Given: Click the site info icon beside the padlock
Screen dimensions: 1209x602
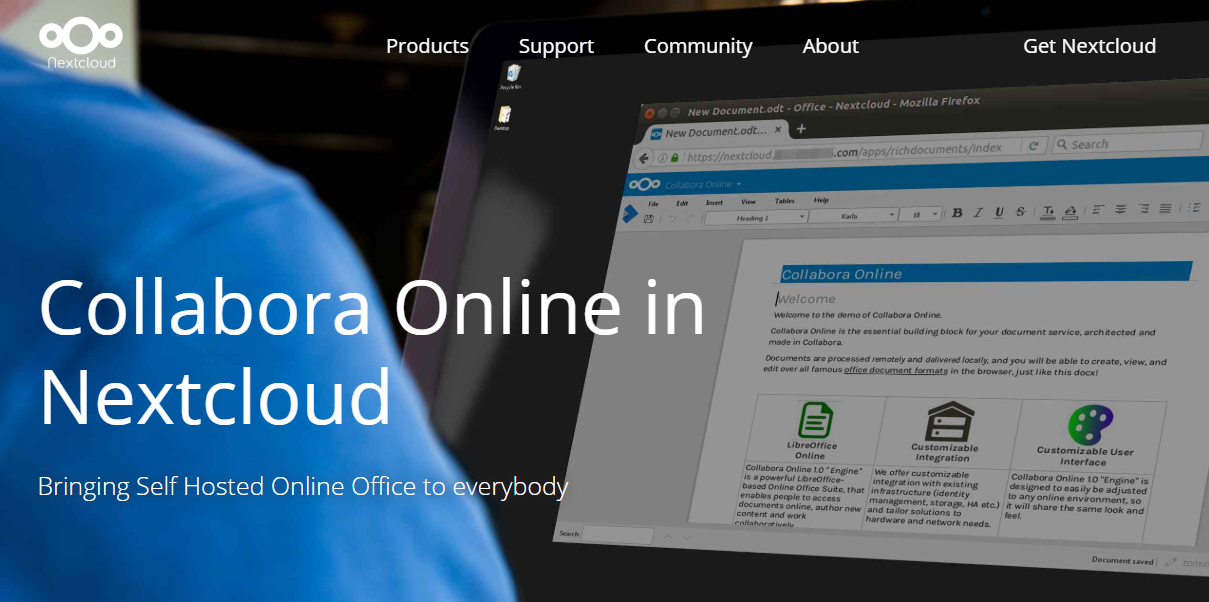Looking at the screenshot, I should pos(662,158).
